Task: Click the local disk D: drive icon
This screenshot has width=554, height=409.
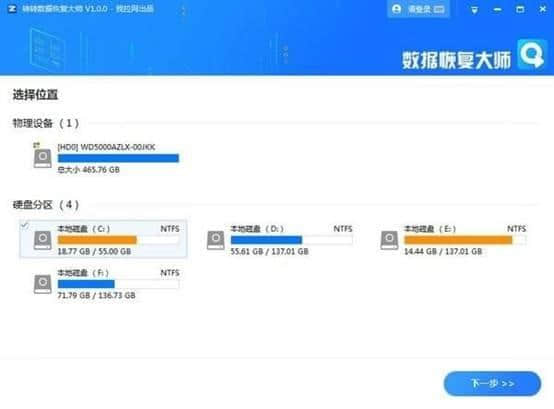Action: coord(216,240)
